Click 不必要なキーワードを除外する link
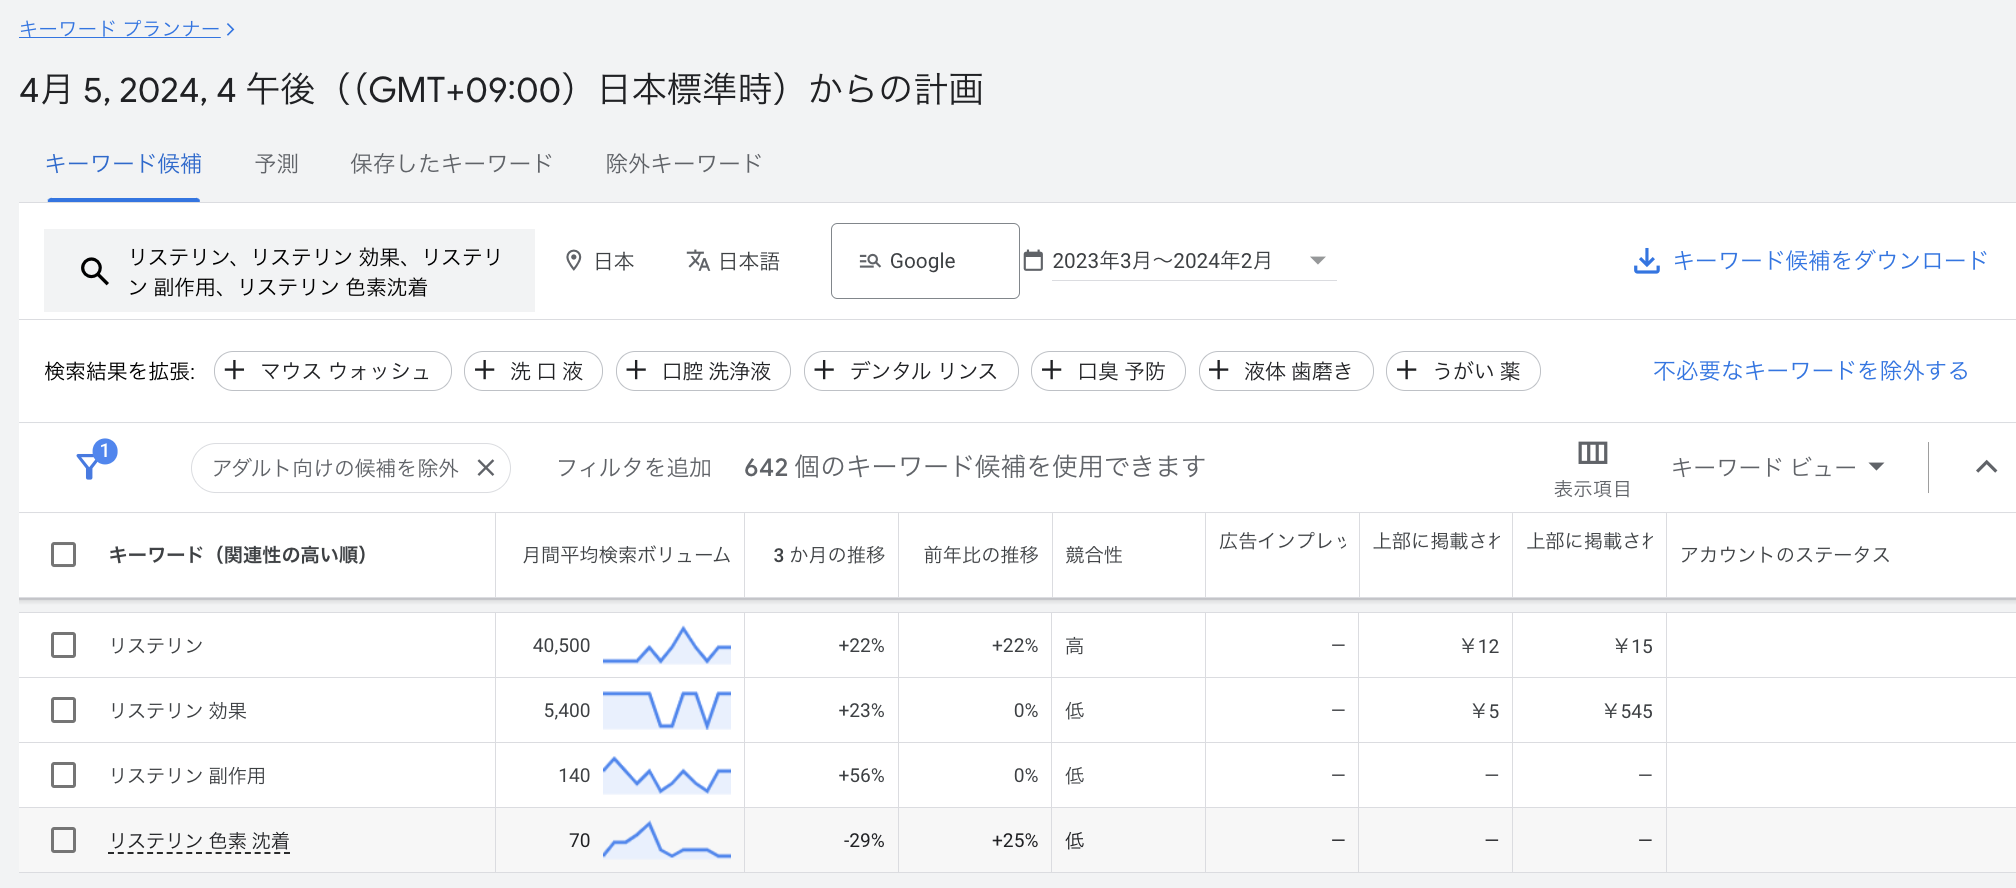2016x888 pixels. [x=1811, y=371]
